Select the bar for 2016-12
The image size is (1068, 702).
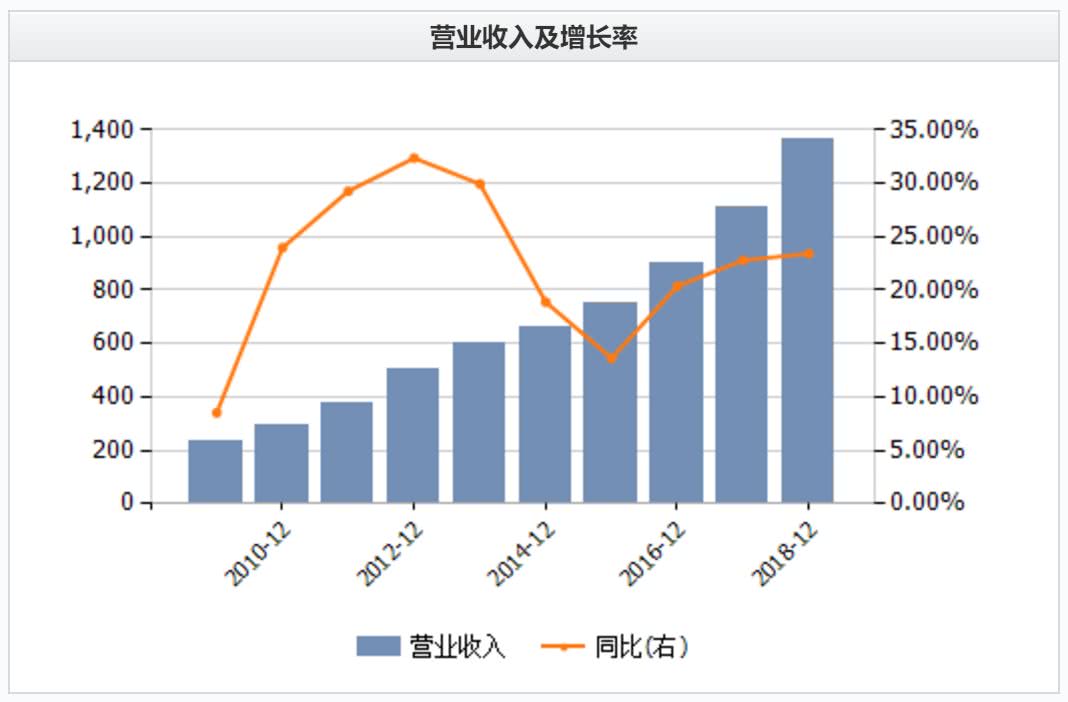click(676, 382)
